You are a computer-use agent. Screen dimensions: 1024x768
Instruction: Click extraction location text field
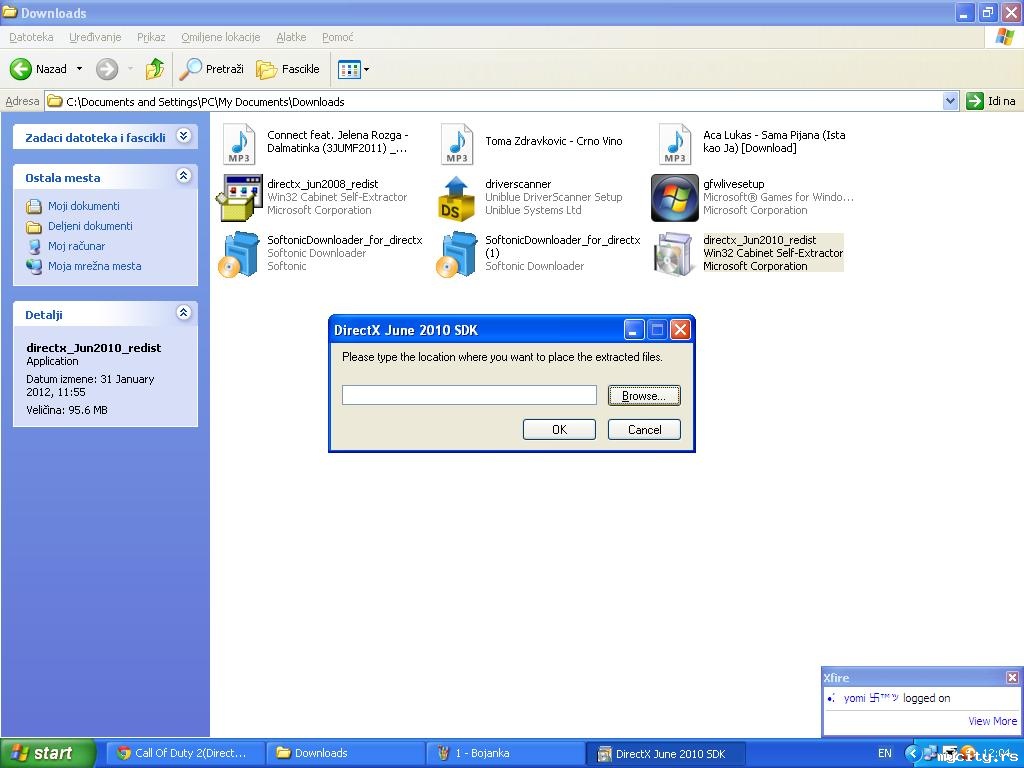point(470,395)
